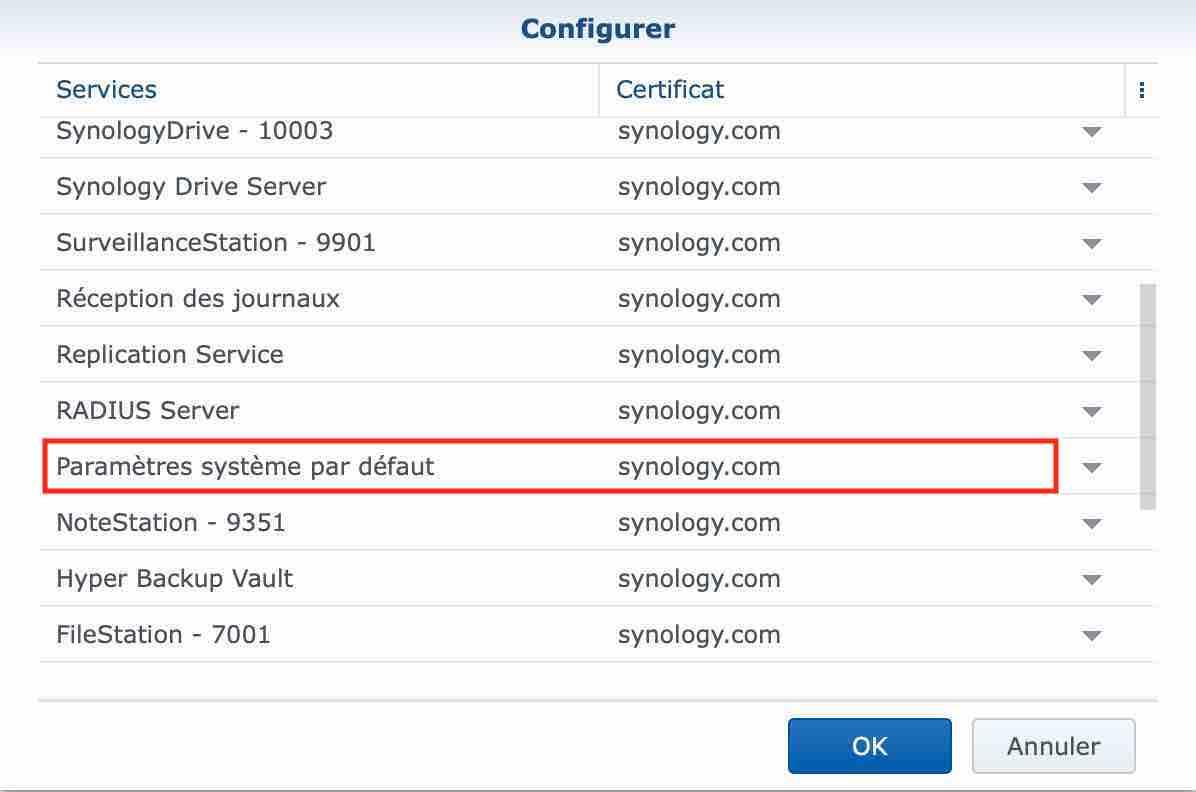Screen dimensions: 1196x792
Task: Select the Hyper Backup Vault service row
Action: (x=175, y=579)
